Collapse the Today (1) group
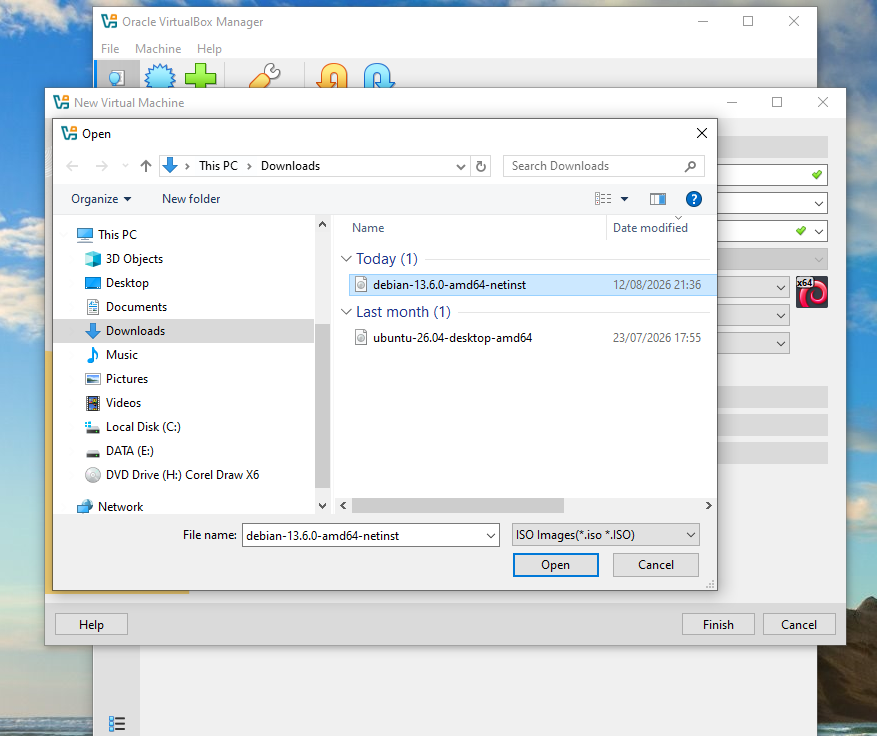Screen dimensions: 877x736 click(346, 259)
